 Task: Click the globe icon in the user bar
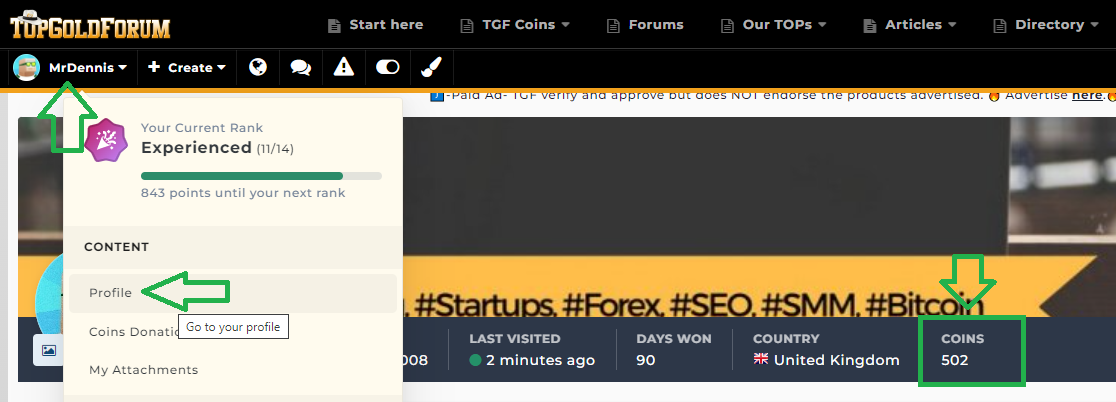tap(258, 67)
